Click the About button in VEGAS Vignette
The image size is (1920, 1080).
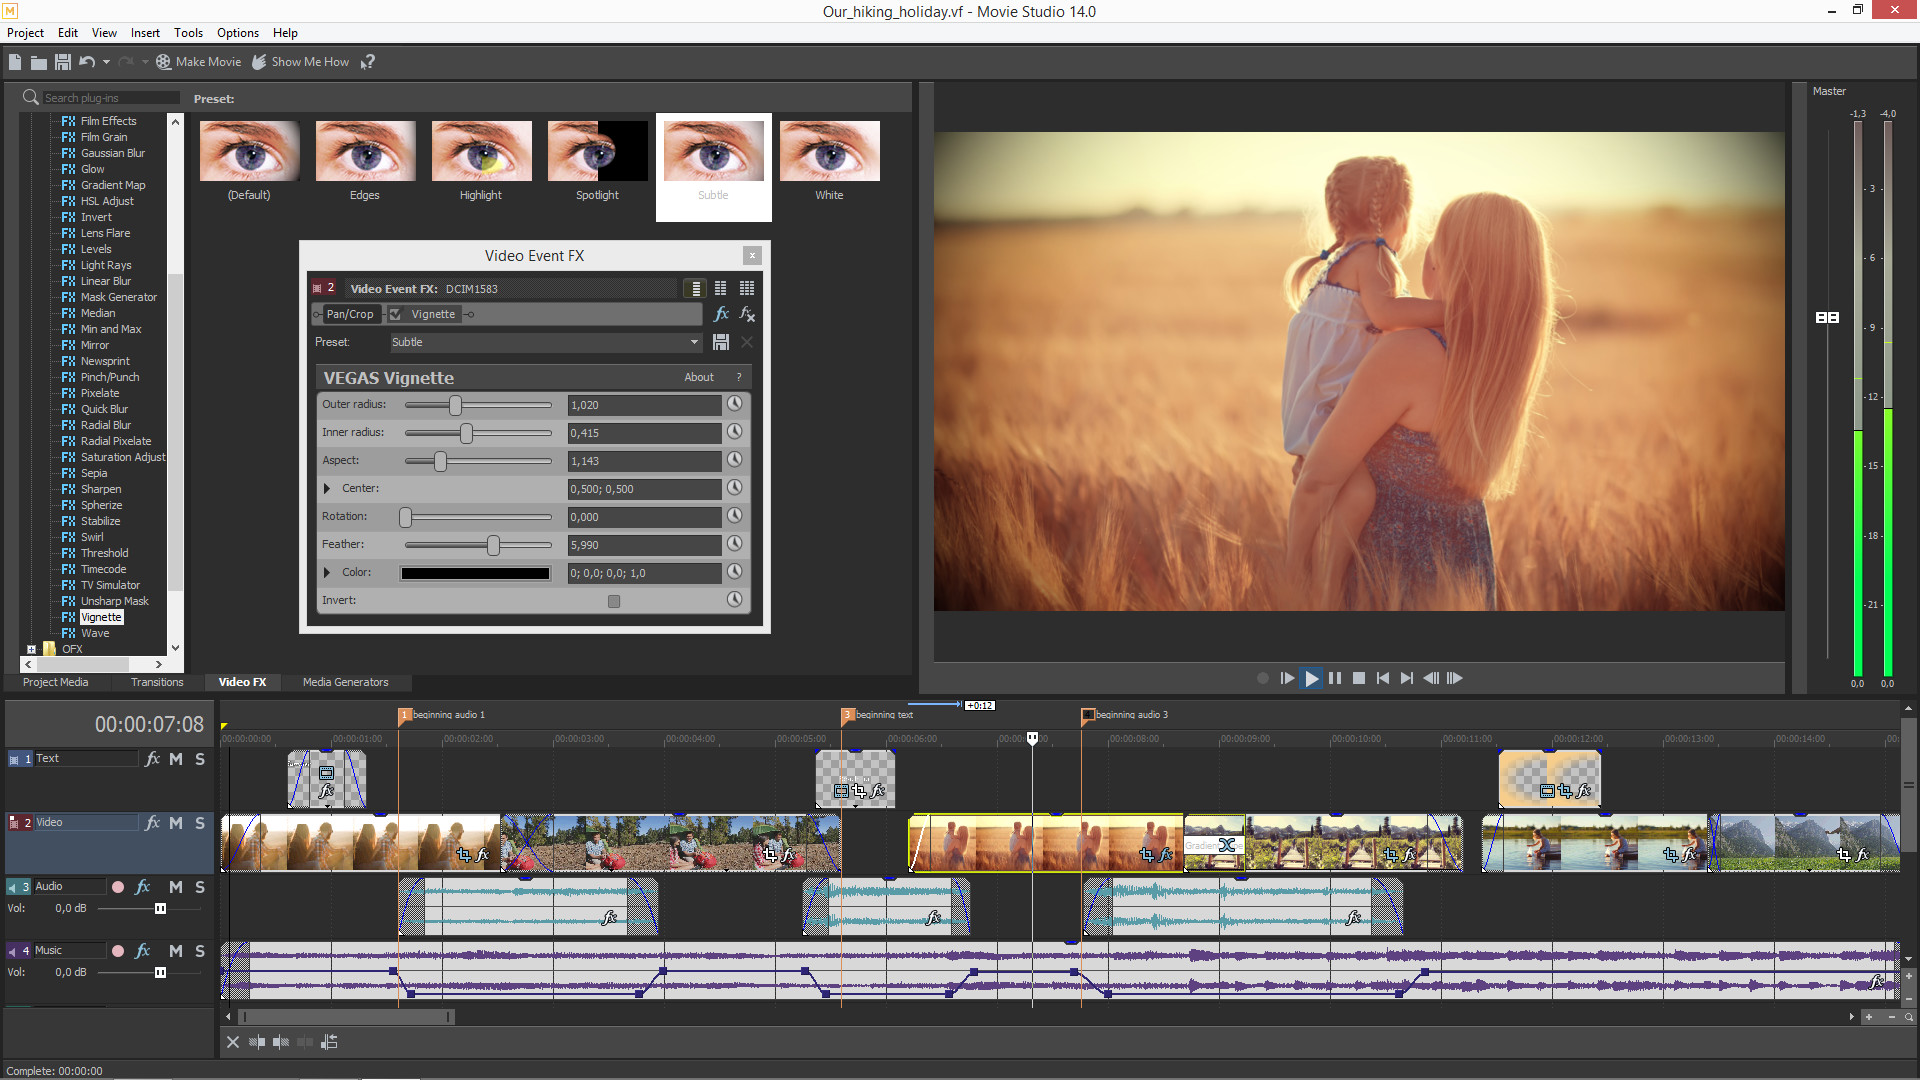pos(699,377)
